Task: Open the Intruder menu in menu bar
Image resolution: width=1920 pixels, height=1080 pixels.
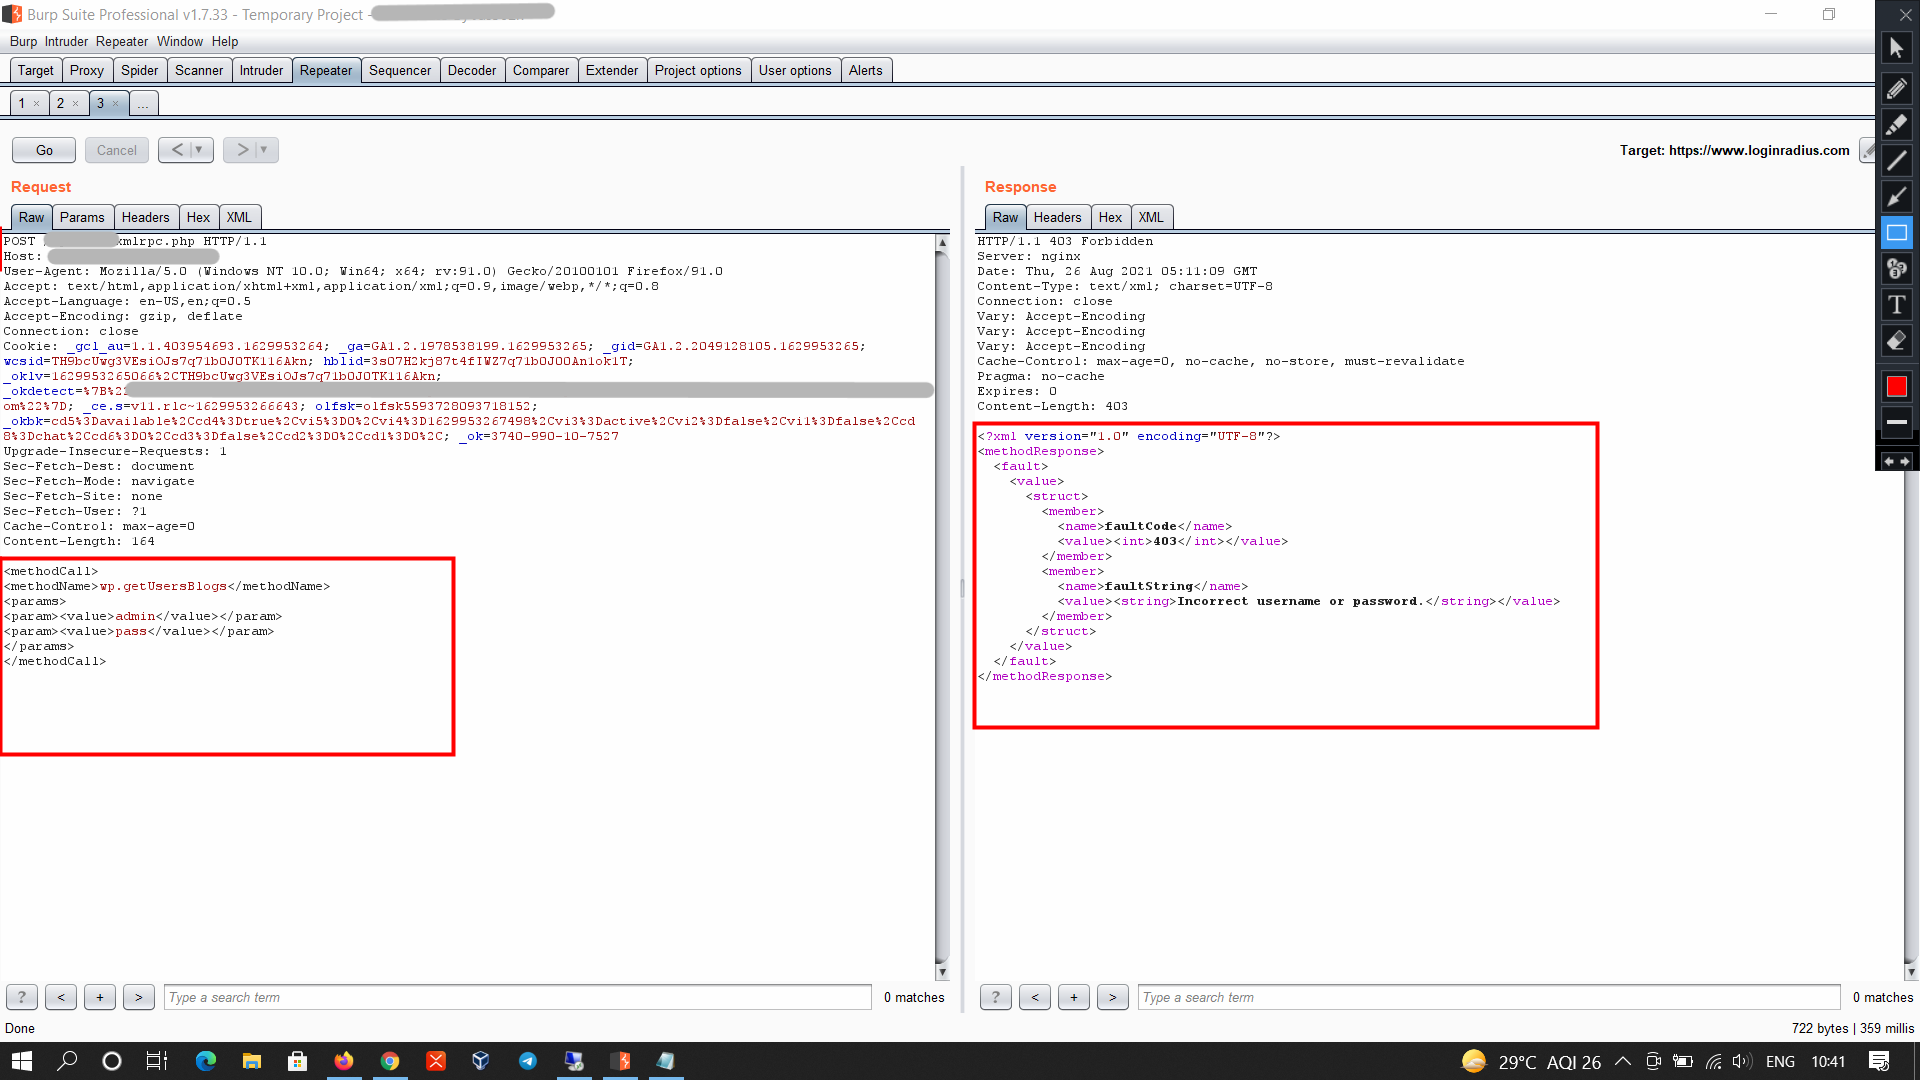Action: [x=66, y=41]
